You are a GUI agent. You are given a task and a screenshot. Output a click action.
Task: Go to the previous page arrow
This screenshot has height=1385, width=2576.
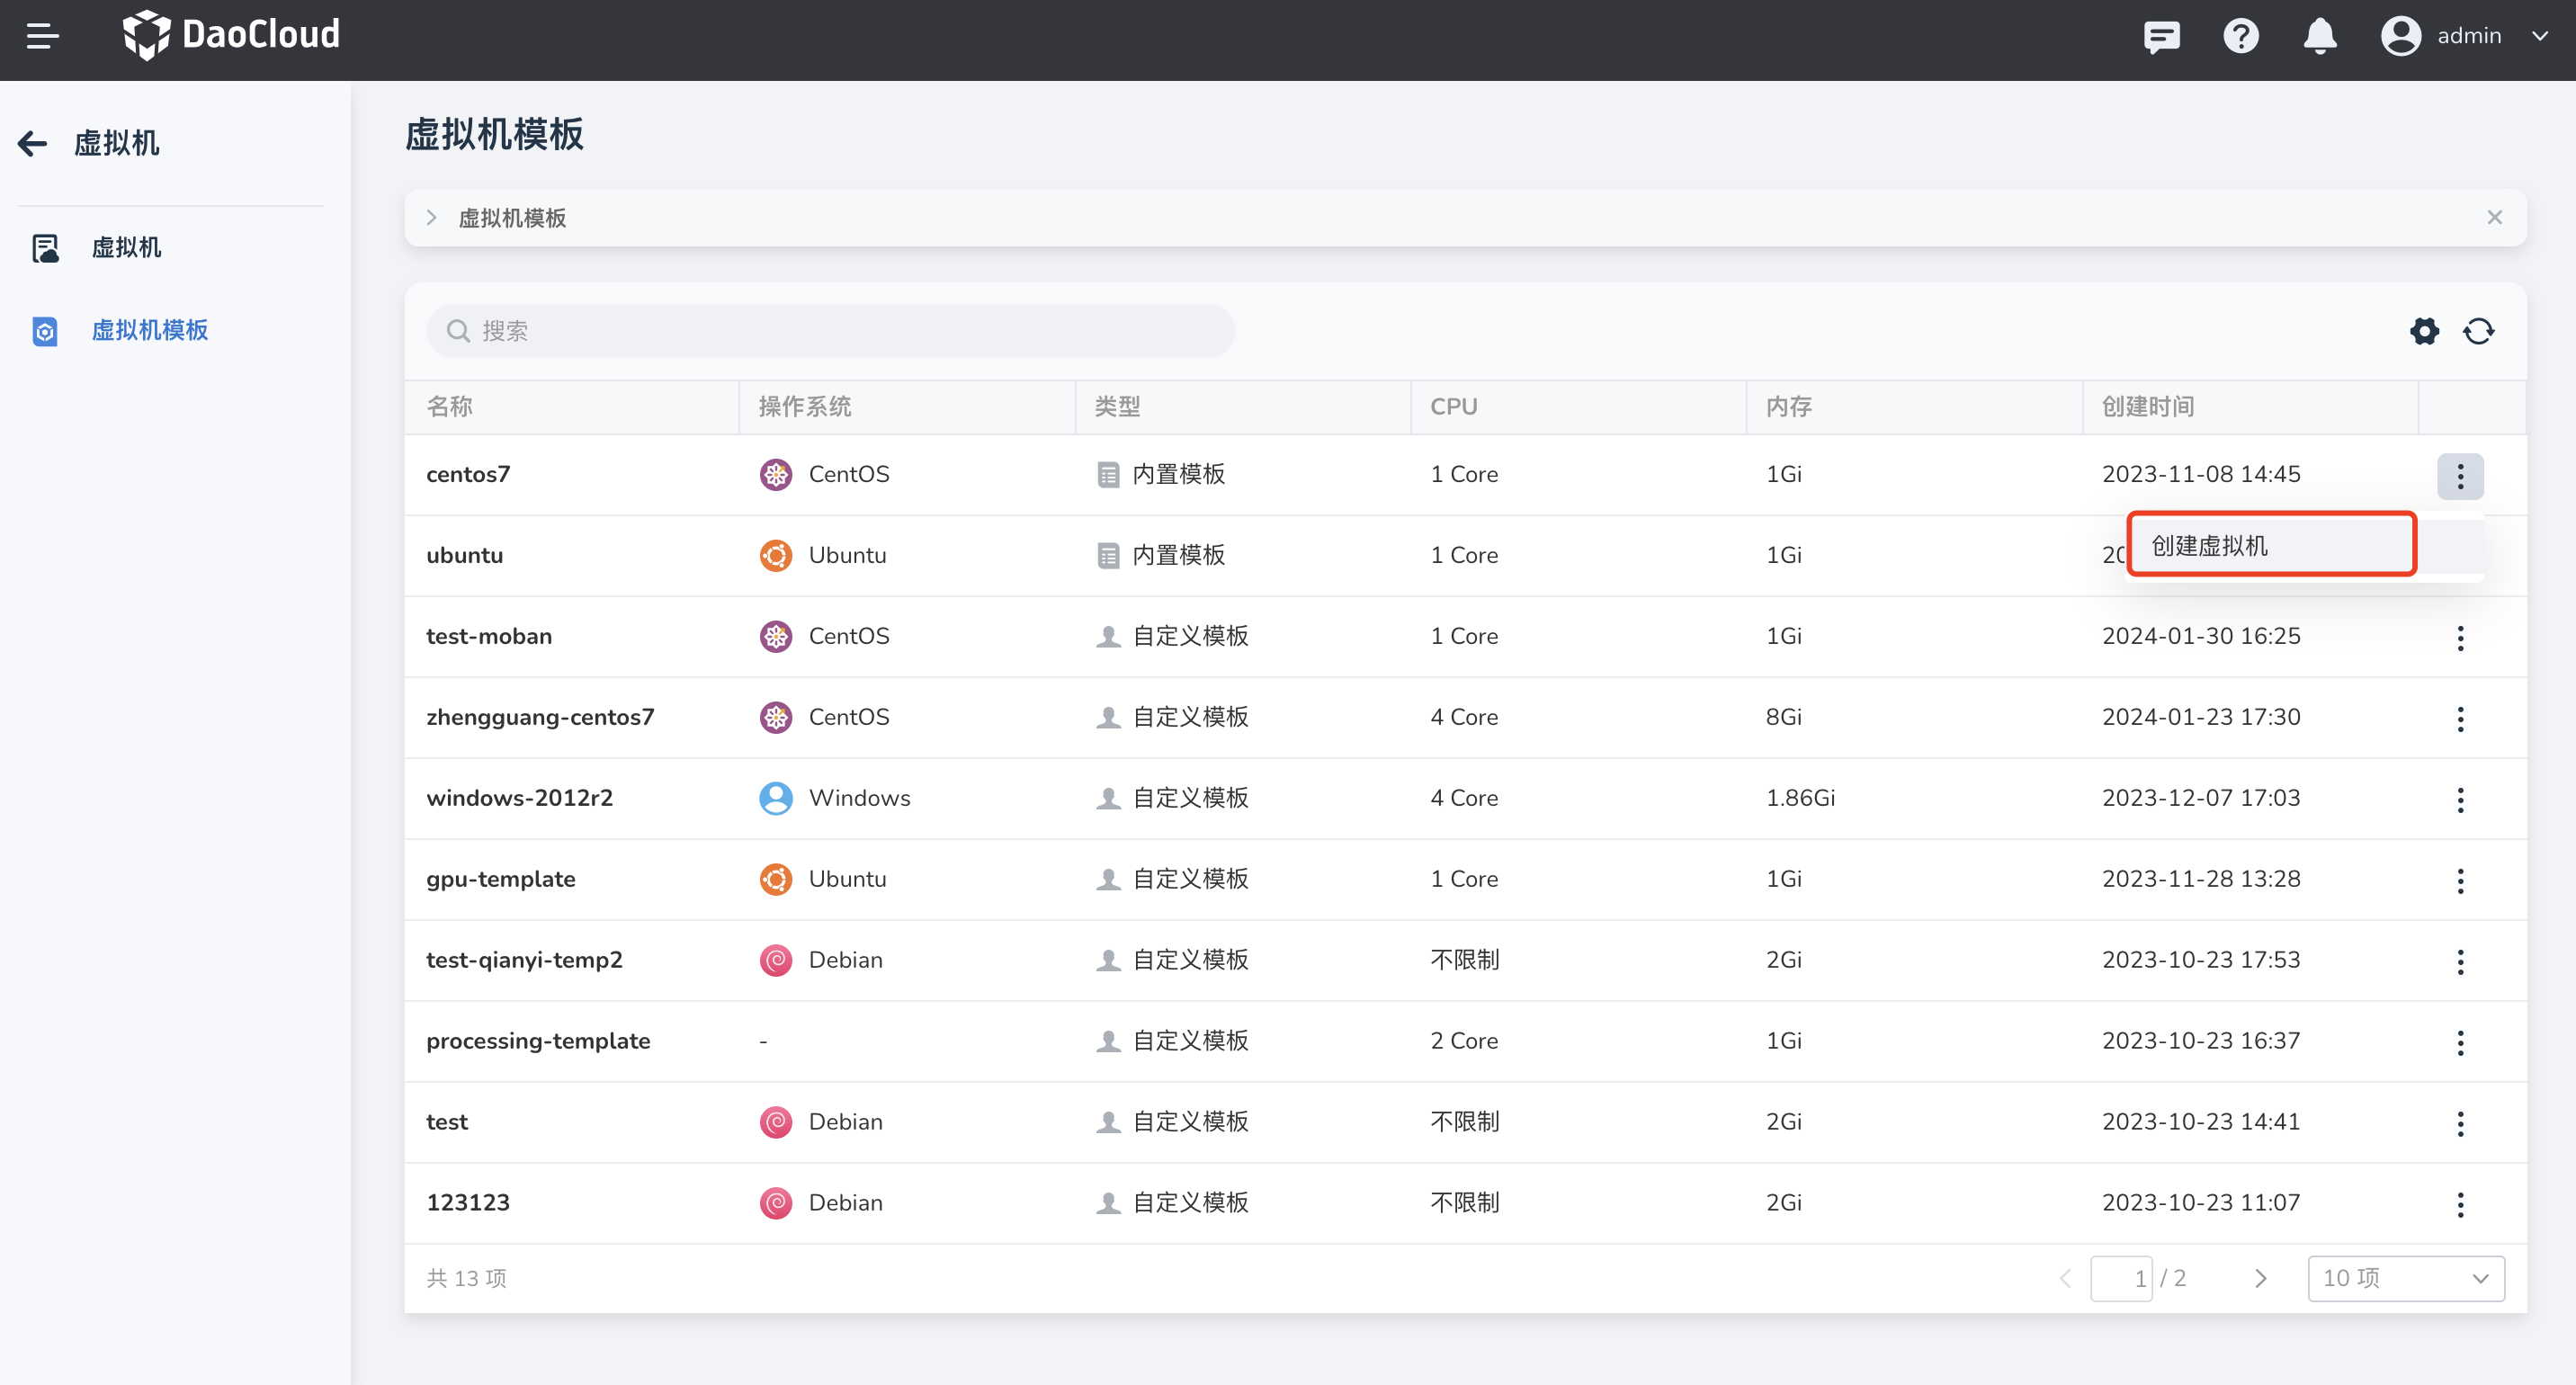click(x=2064, y=1279)
